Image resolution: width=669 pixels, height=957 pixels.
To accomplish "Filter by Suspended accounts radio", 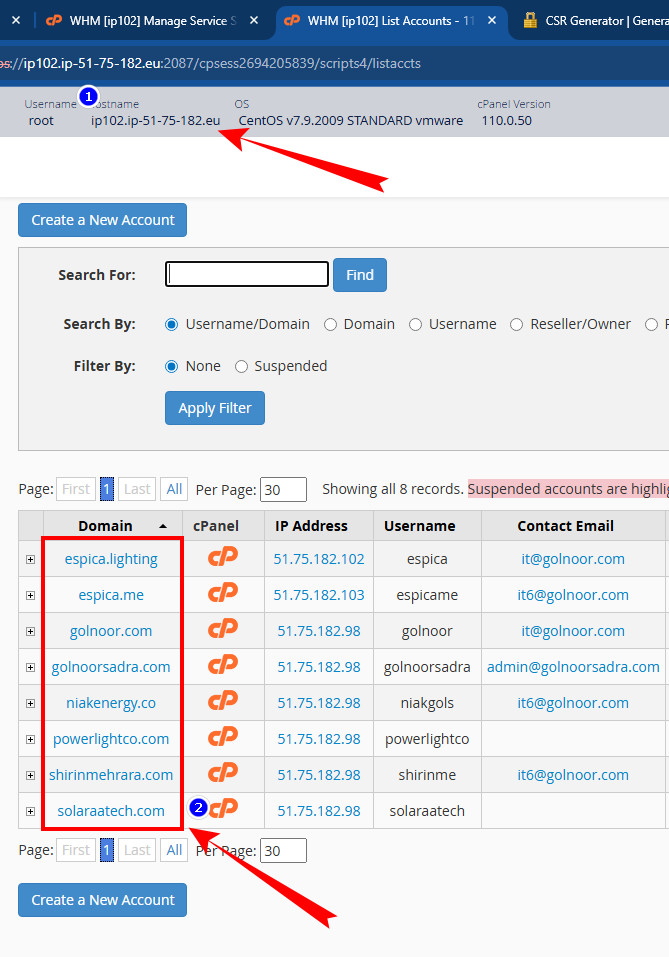I will pyautogui.click(x=241, y=366).
